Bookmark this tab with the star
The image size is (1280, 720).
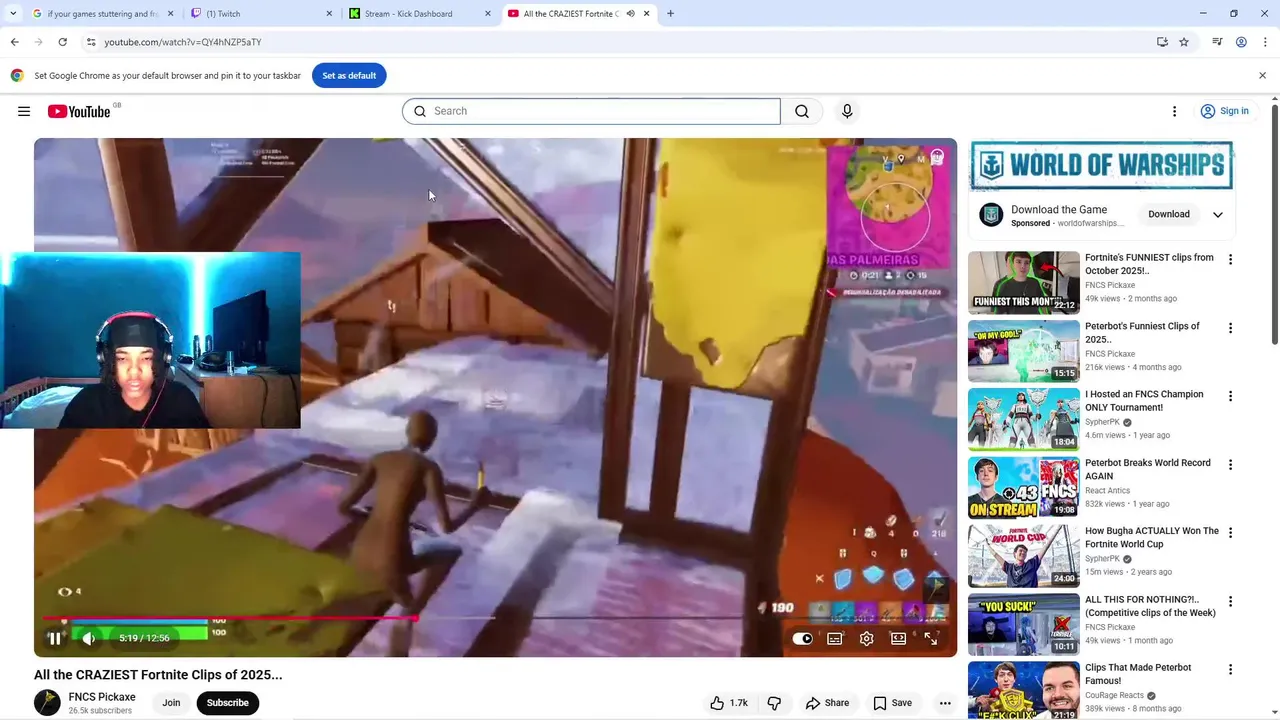[1184, 42]
